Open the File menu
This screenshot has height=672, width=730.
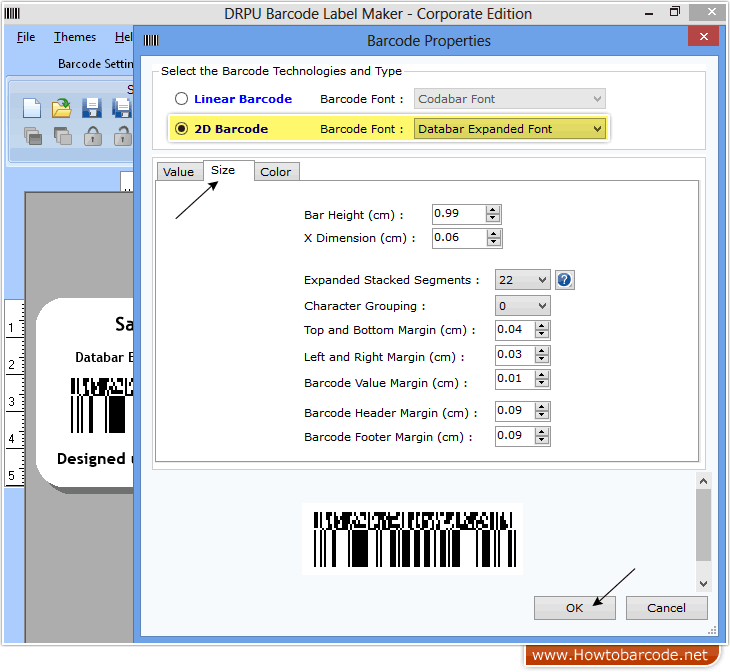pos(26,37)
